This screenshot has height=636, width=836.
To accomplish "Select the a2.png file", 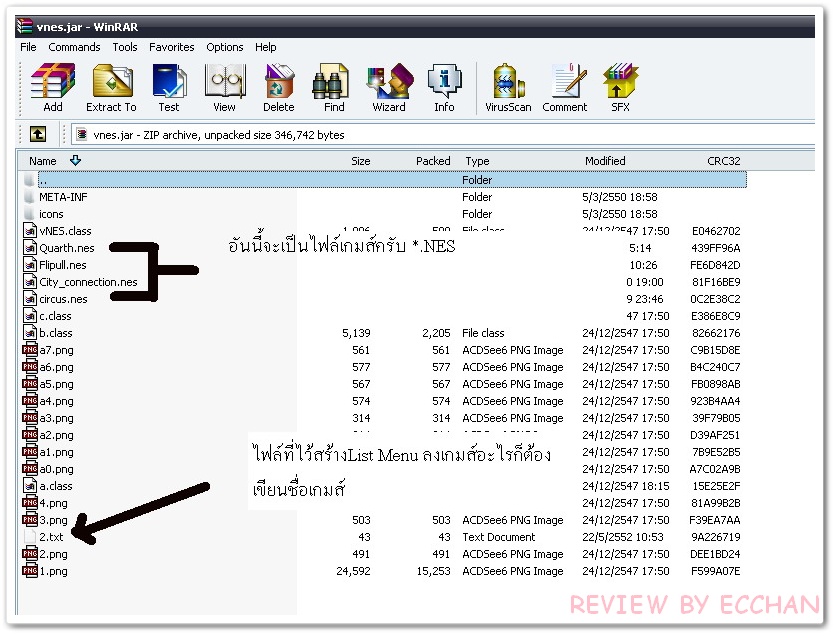I will [57, 436].
